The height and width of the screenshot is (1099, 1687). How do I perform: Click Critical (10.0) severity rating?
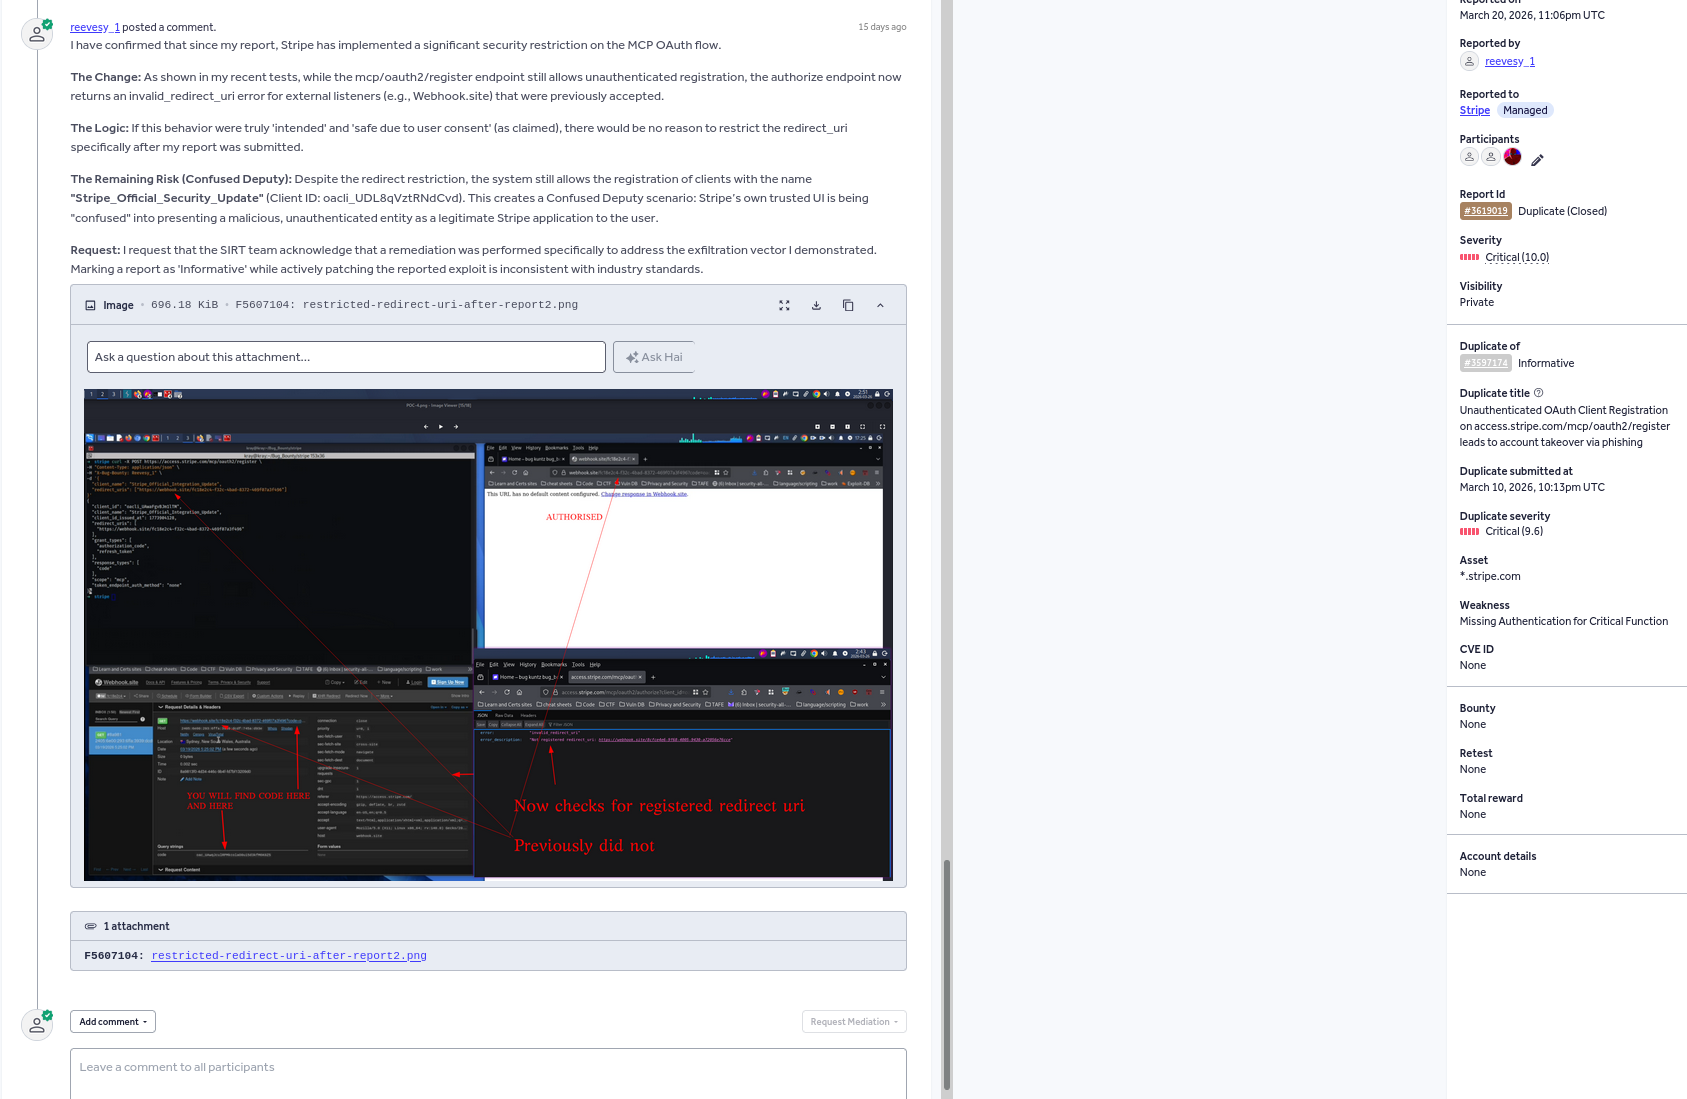tap(1517, 258)
